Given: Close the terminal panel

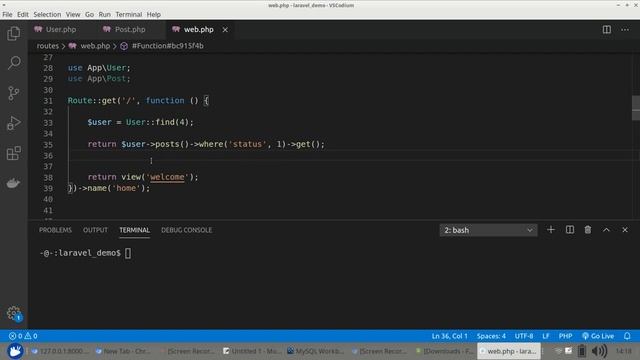Looking at the screenshot, I should click(x=625, y=230).
